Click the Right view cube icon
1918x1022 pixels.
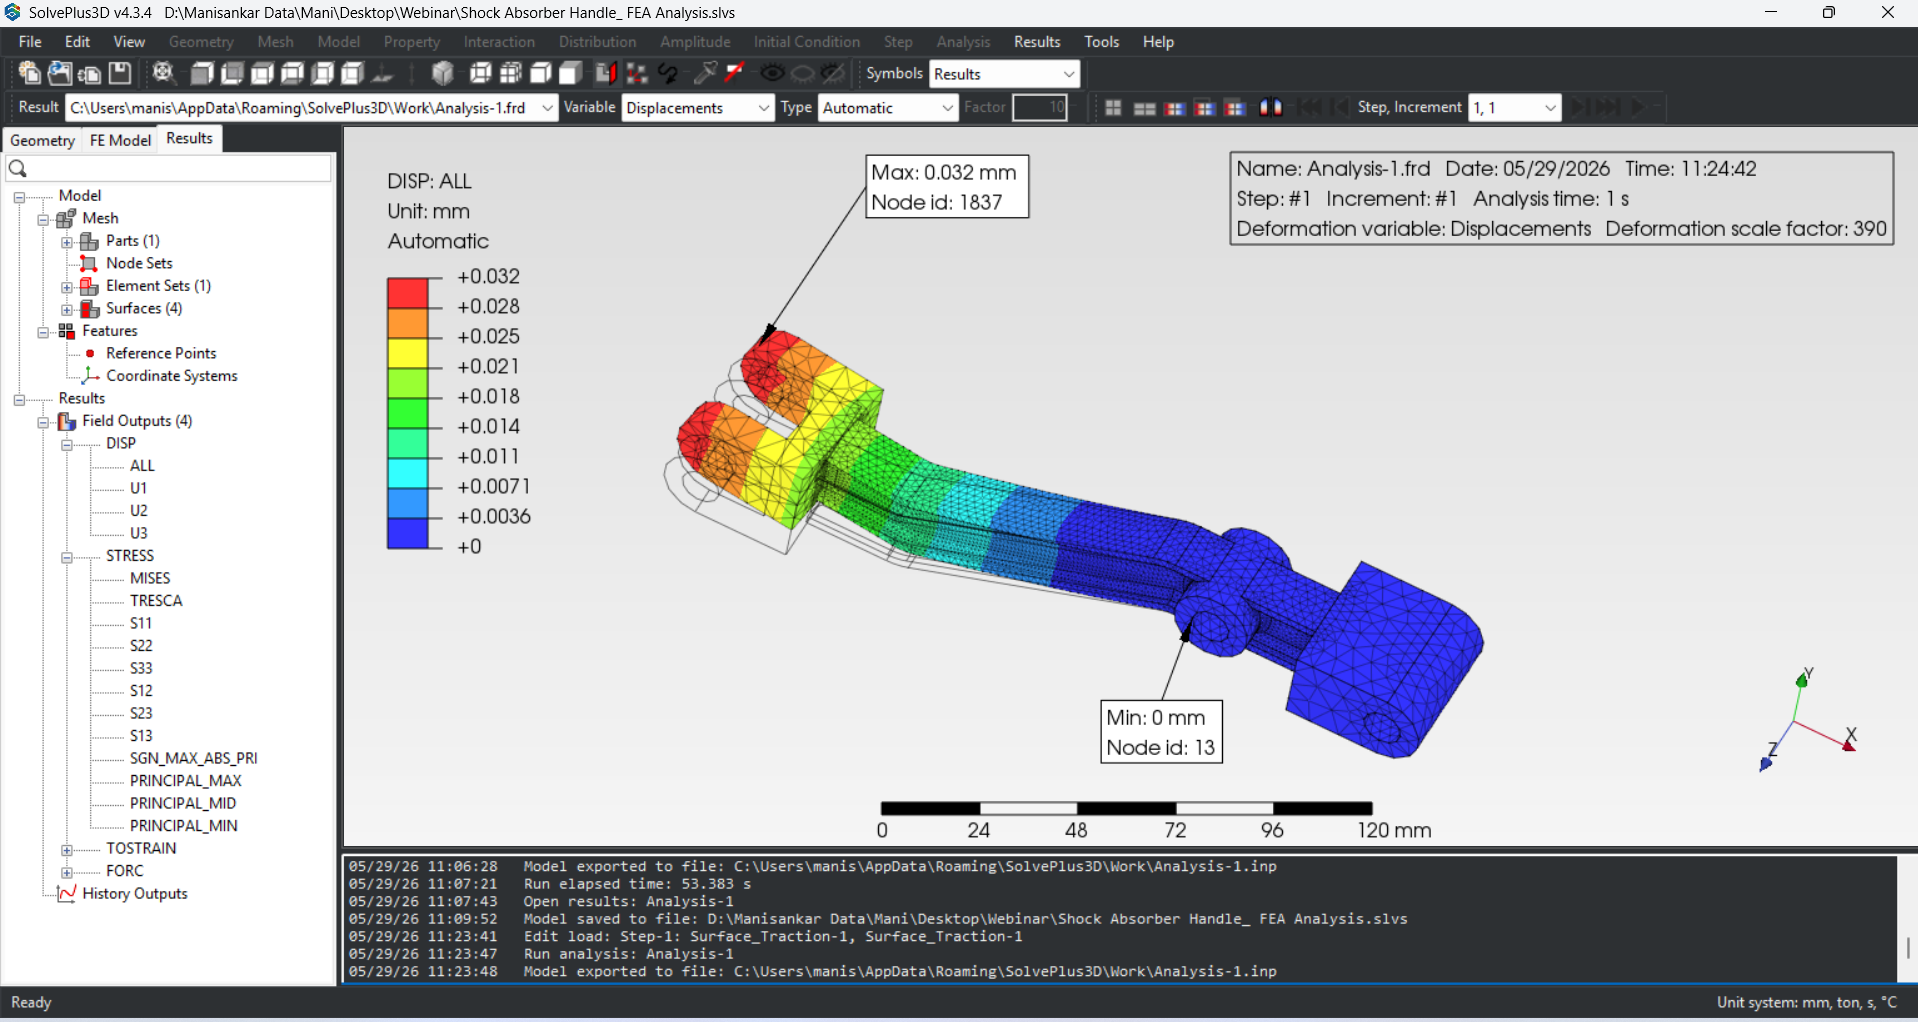coord(352,73)
